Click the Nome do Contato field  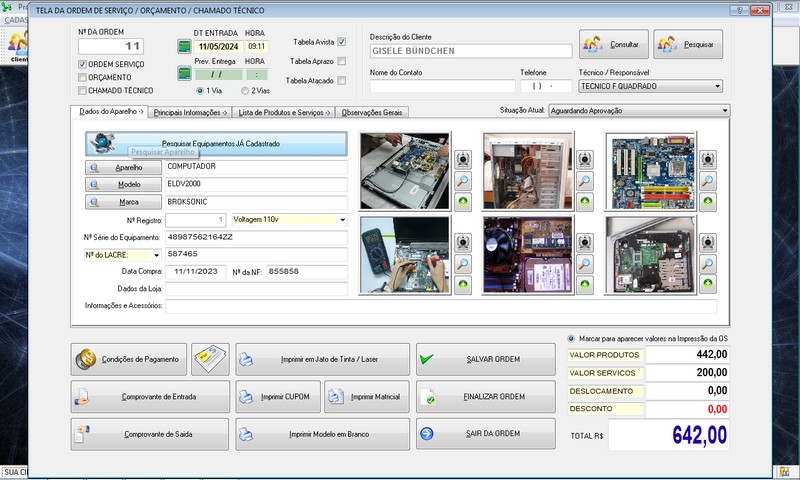pos(442,86)
